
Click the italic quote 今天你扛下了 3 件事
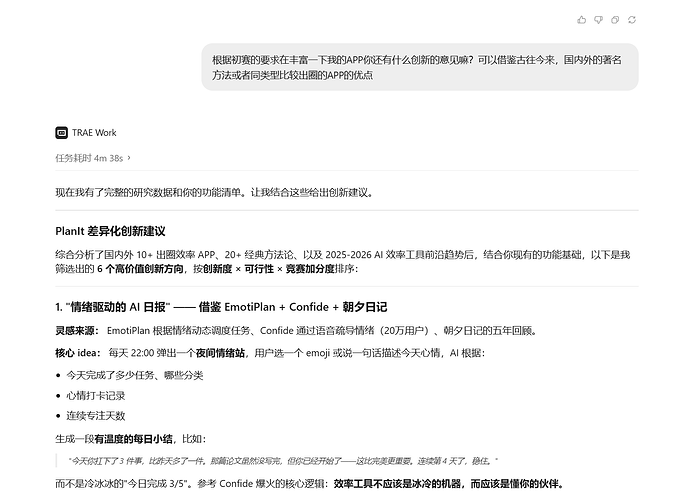point(283,461)
